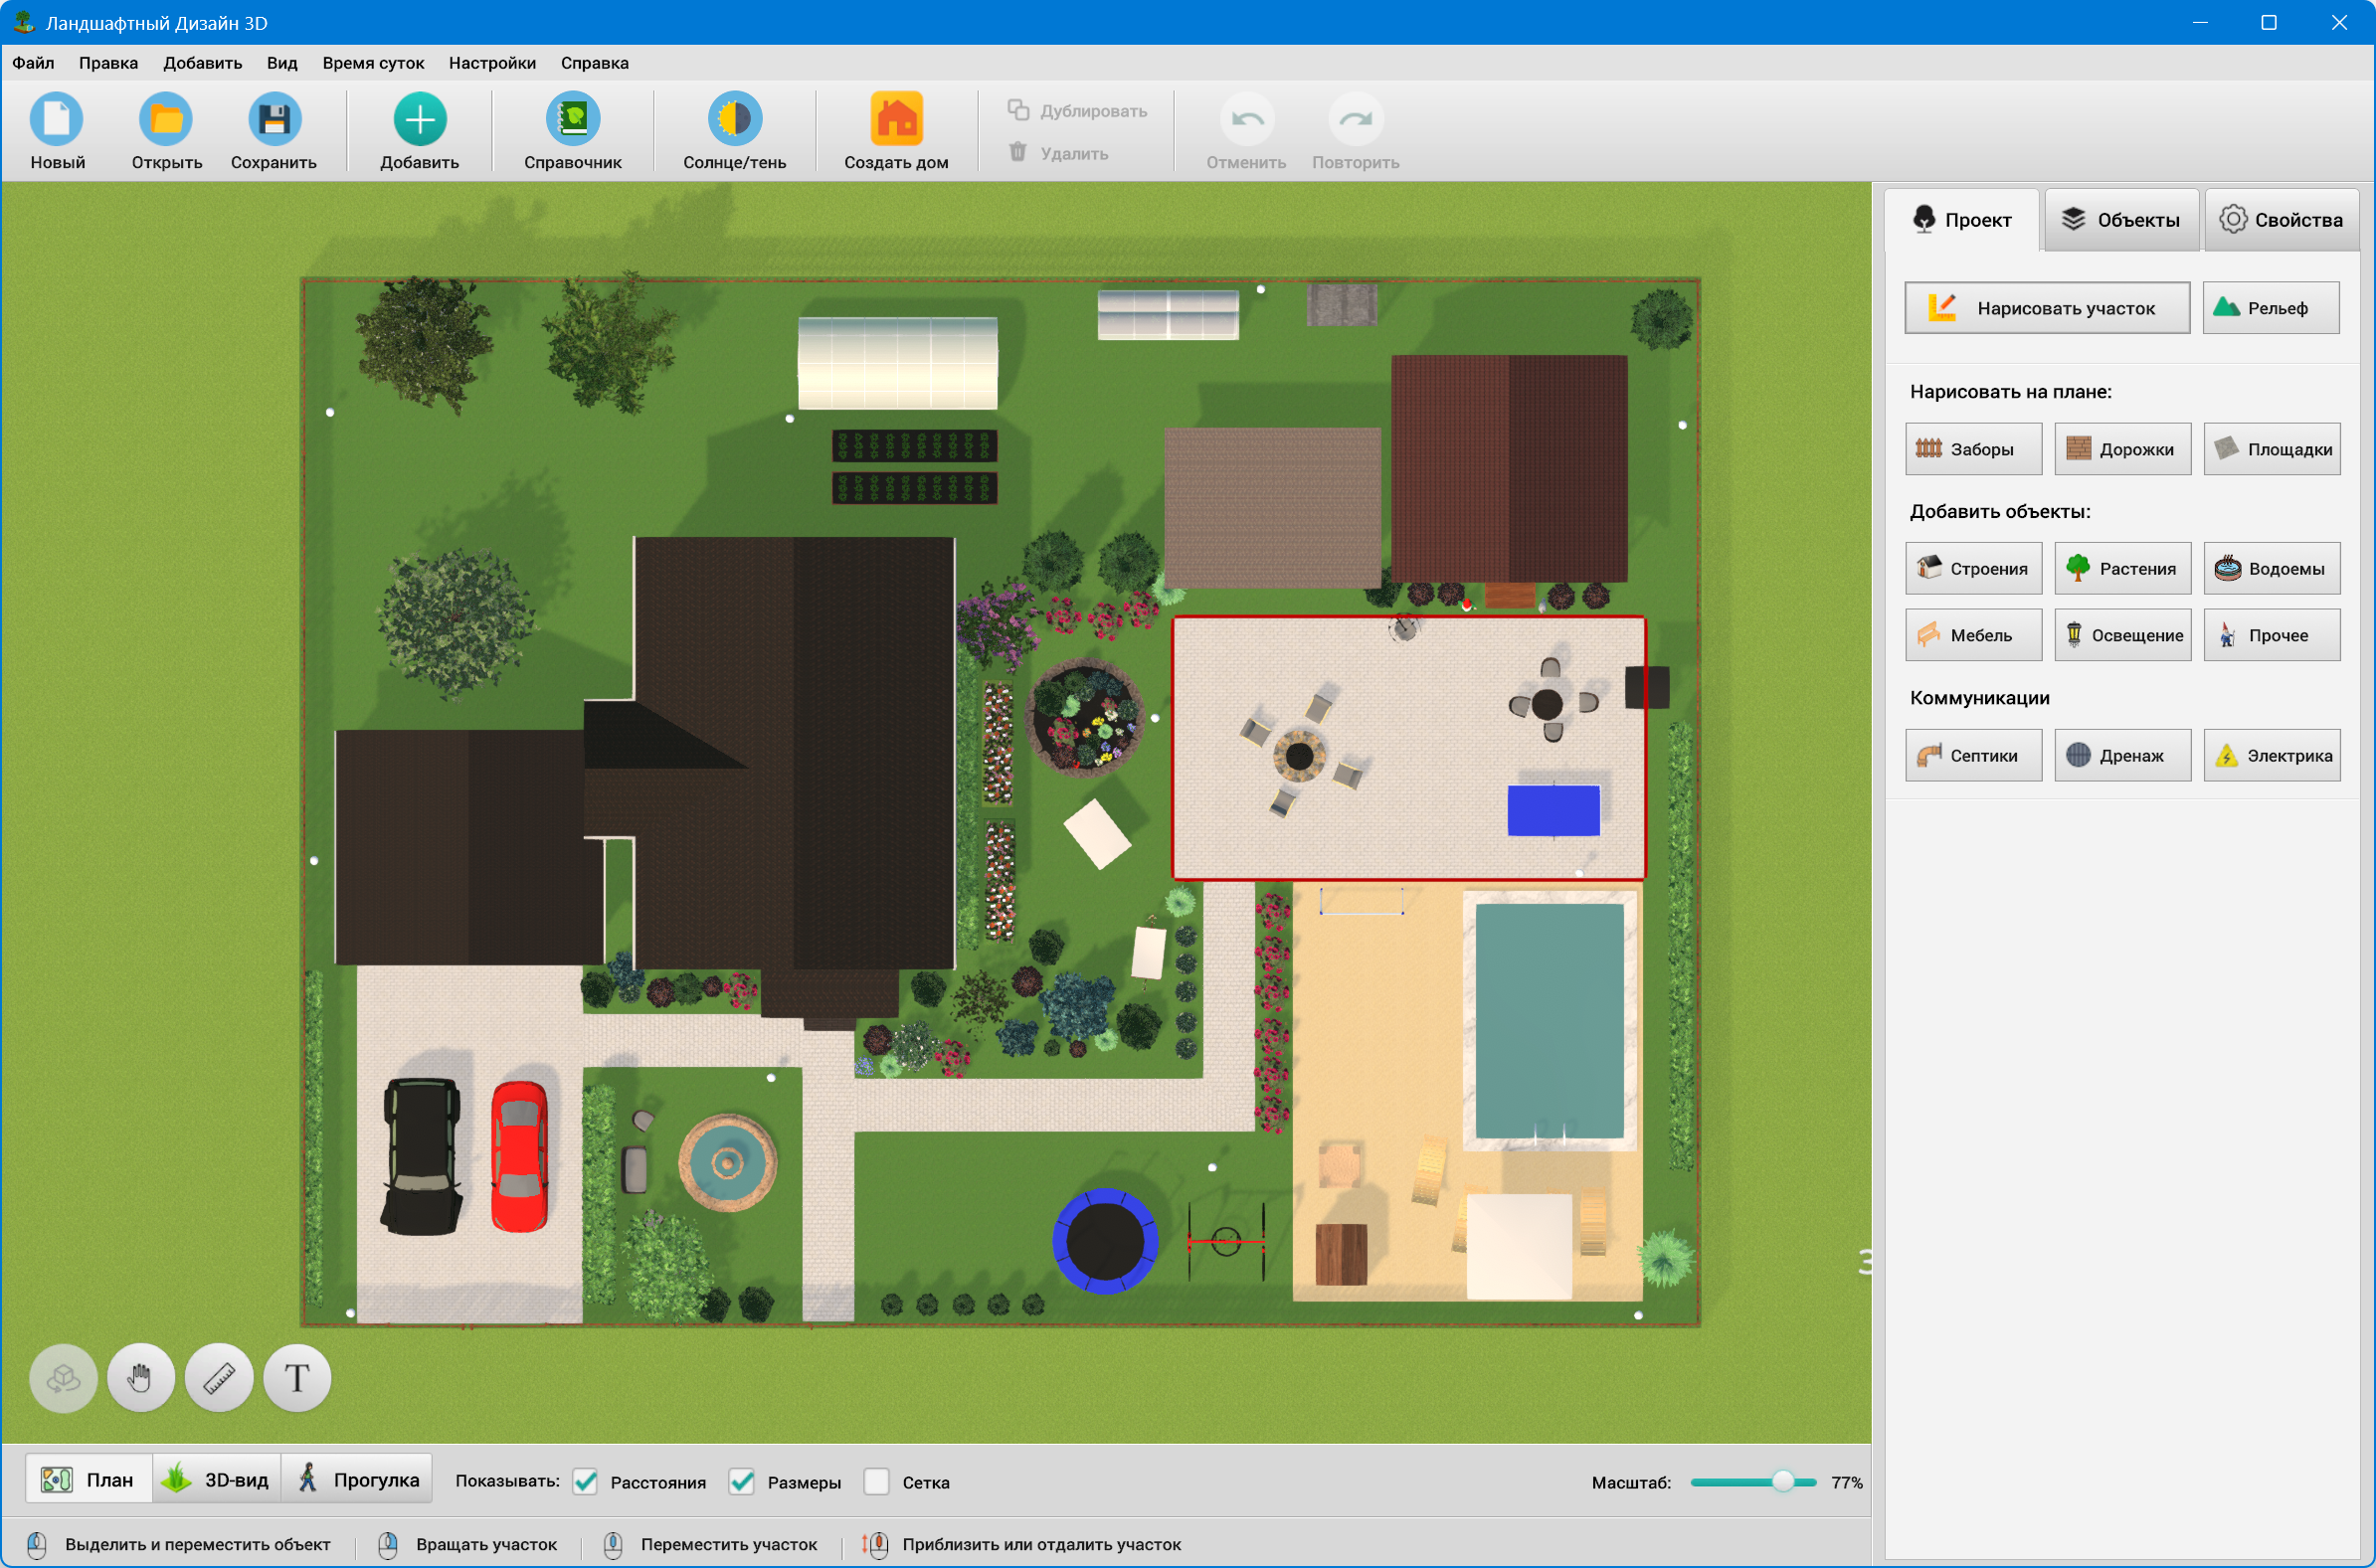The width and height of the screenshot is (2376, 1568).
Task: Open the Справочник reference book icon
Action: click(572, 120)
